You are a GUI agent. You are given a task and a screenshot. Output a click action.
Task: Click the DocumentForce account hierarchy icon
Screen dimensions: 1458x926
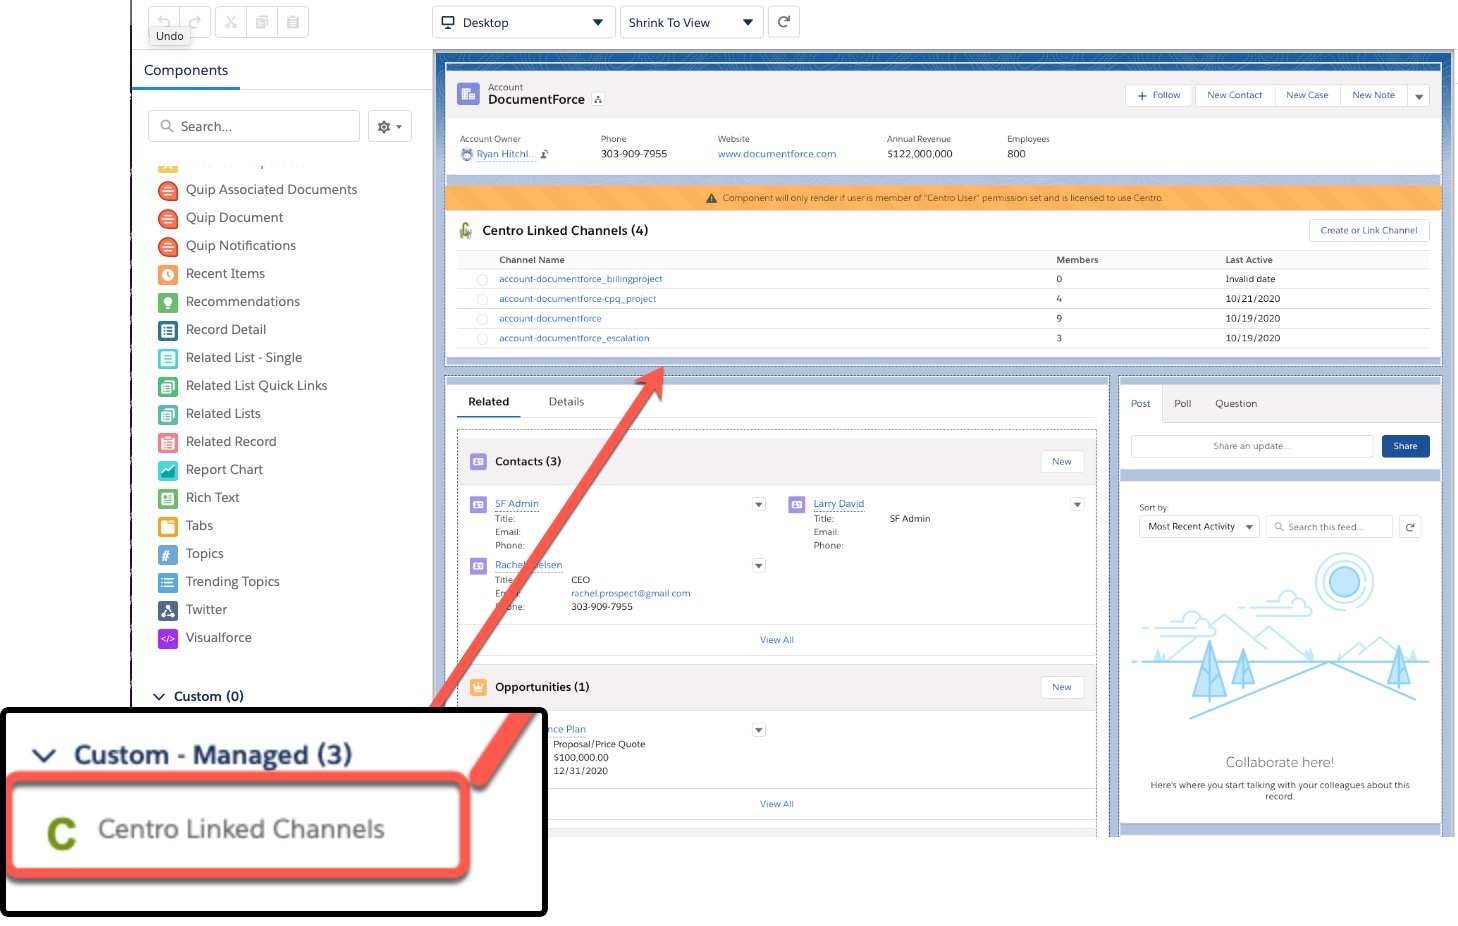click(x=598, y=100)
